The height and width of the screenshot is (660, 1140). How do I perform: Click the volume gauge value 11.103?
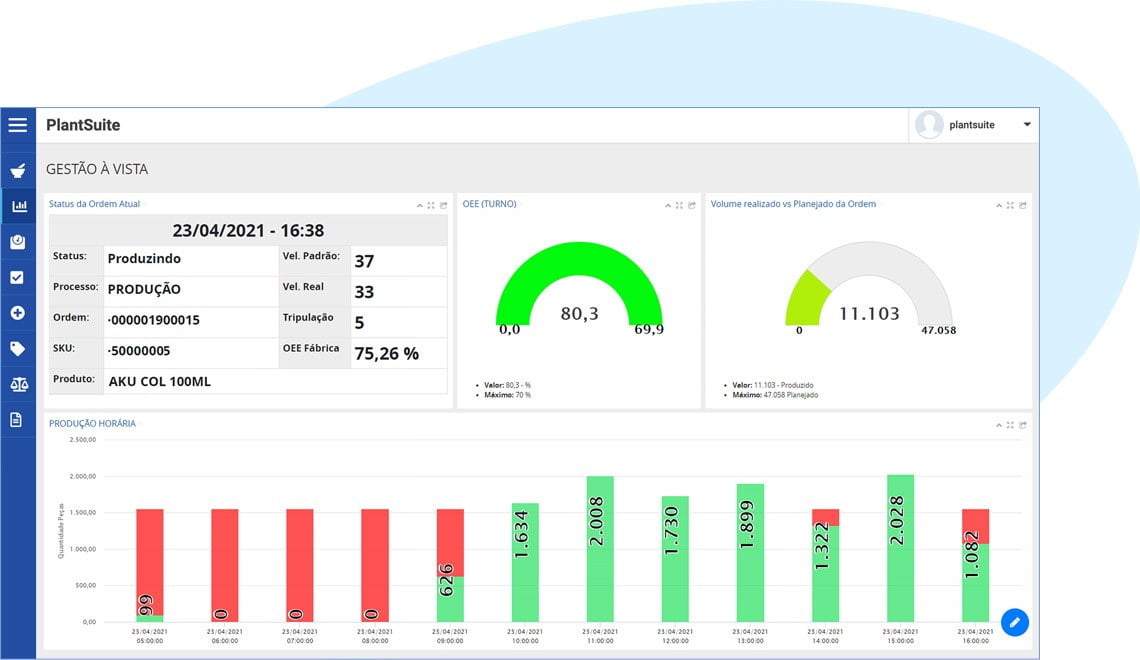[869, 313]
